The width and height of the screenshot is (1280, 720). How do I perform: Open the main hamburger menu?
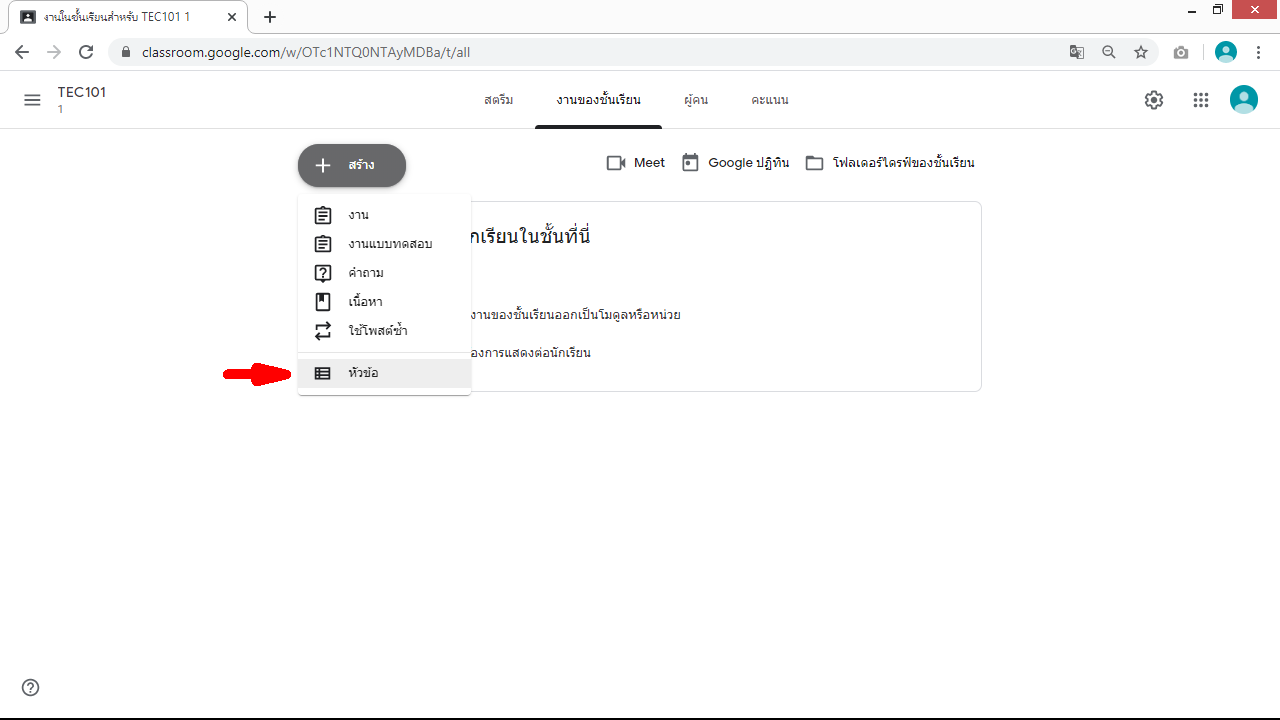(32, 100)
